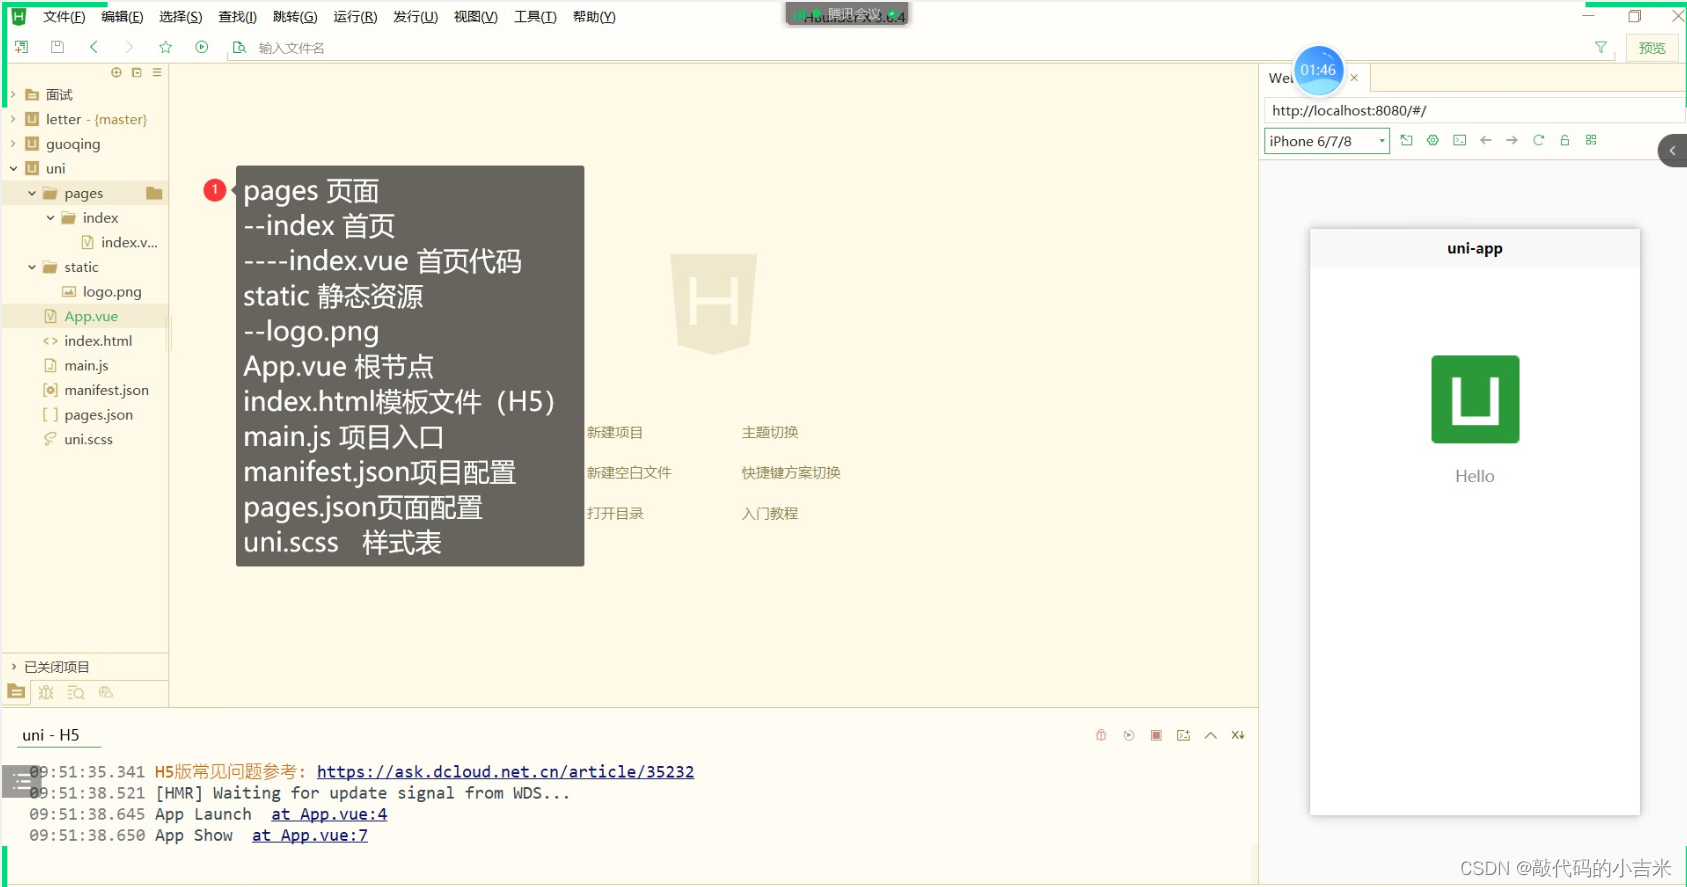Open the project panel hamburger menu
This screenshot has height=887, width=1687.
[156, 72]
